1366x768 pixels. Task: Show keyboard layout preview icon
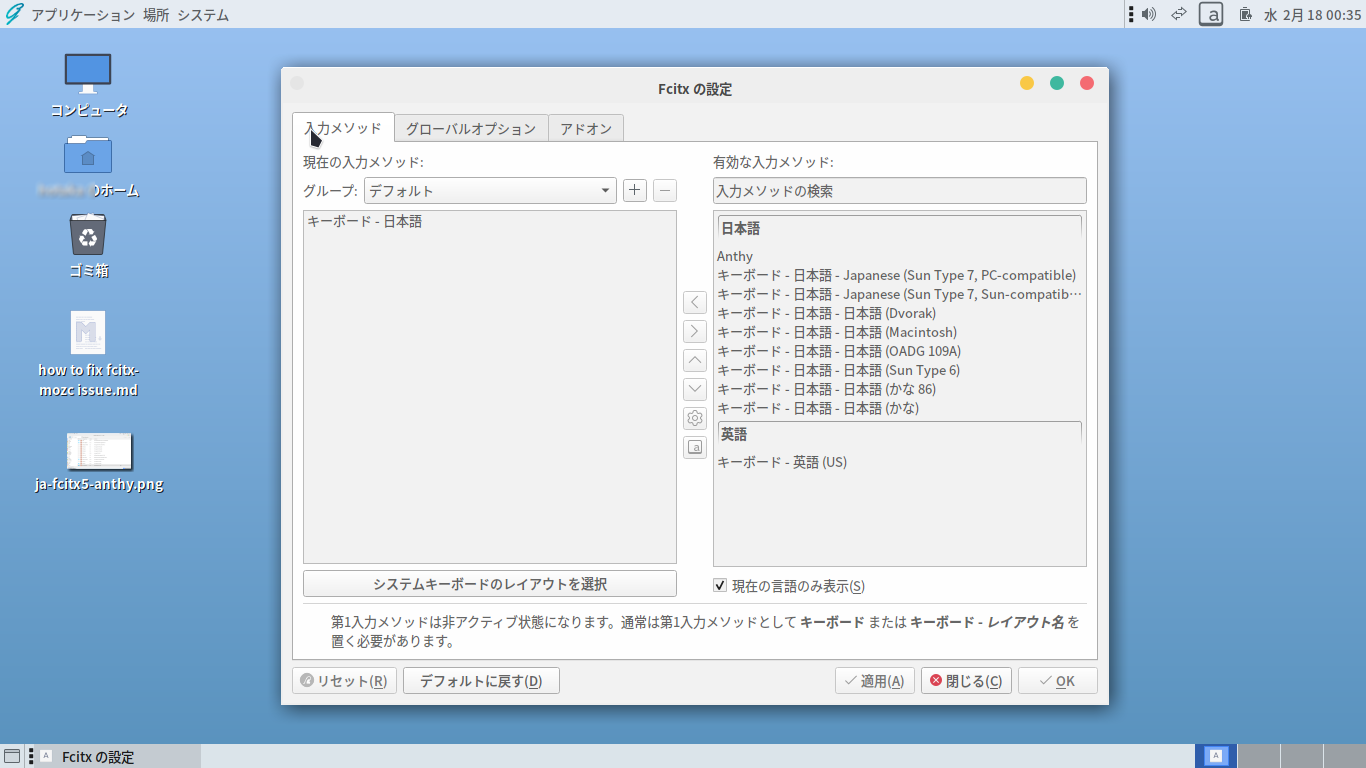click(694, 447)
